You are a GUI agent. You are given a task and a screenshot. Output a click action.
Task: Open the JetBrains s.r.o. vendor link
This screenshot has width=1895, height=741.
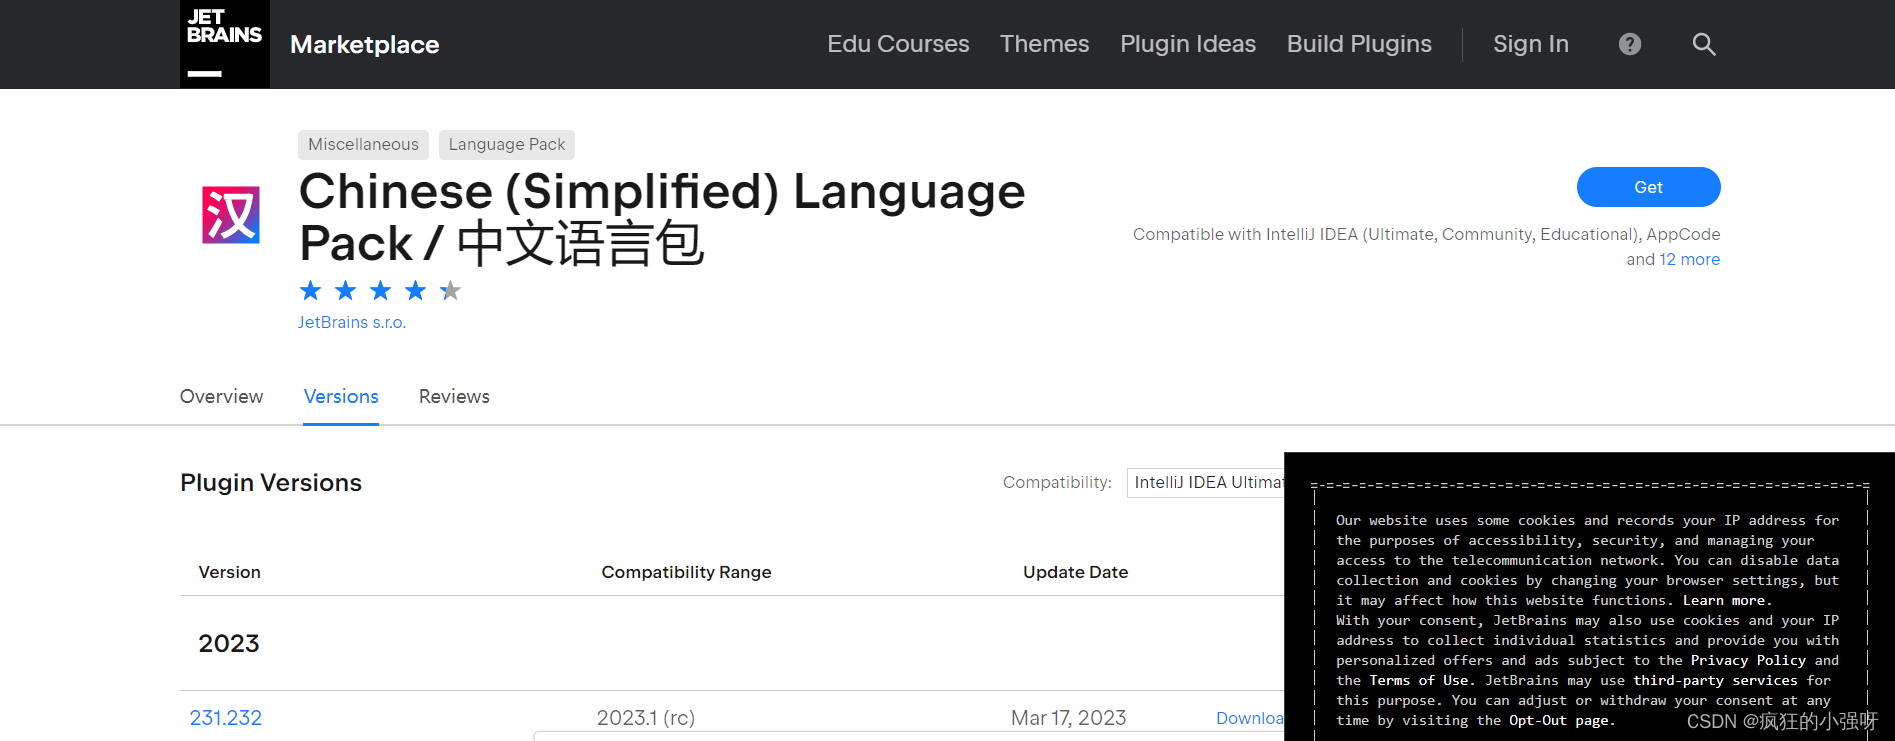click(x=352, y=322)
